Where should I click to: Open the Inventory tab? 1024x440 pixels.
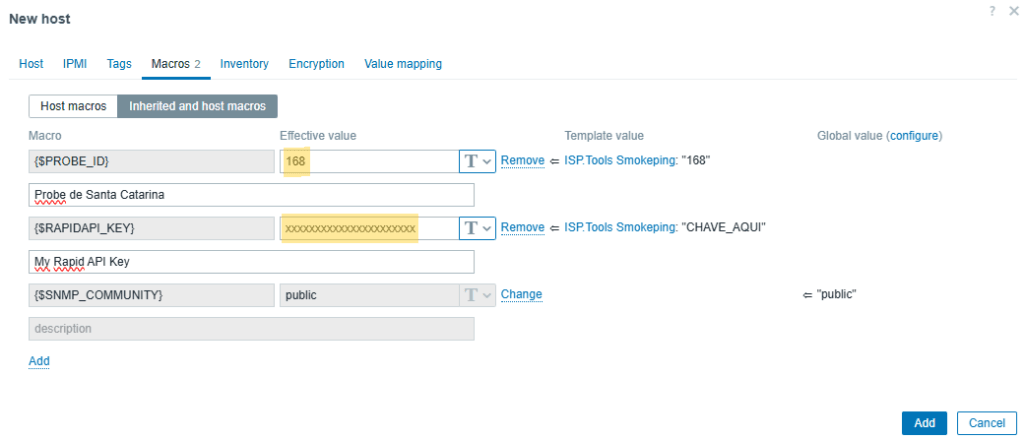244,64
